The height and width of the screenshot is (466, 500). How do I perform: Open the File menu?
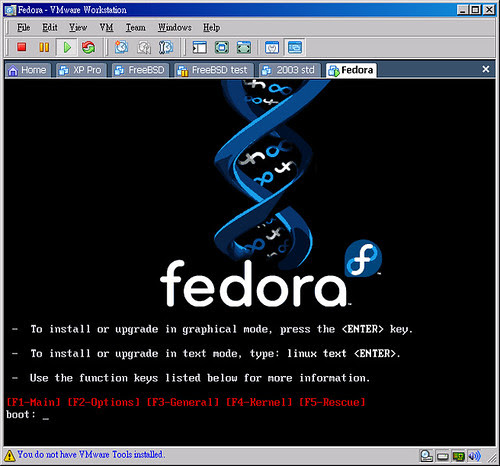pyautogui.click(x=23, y=27)
